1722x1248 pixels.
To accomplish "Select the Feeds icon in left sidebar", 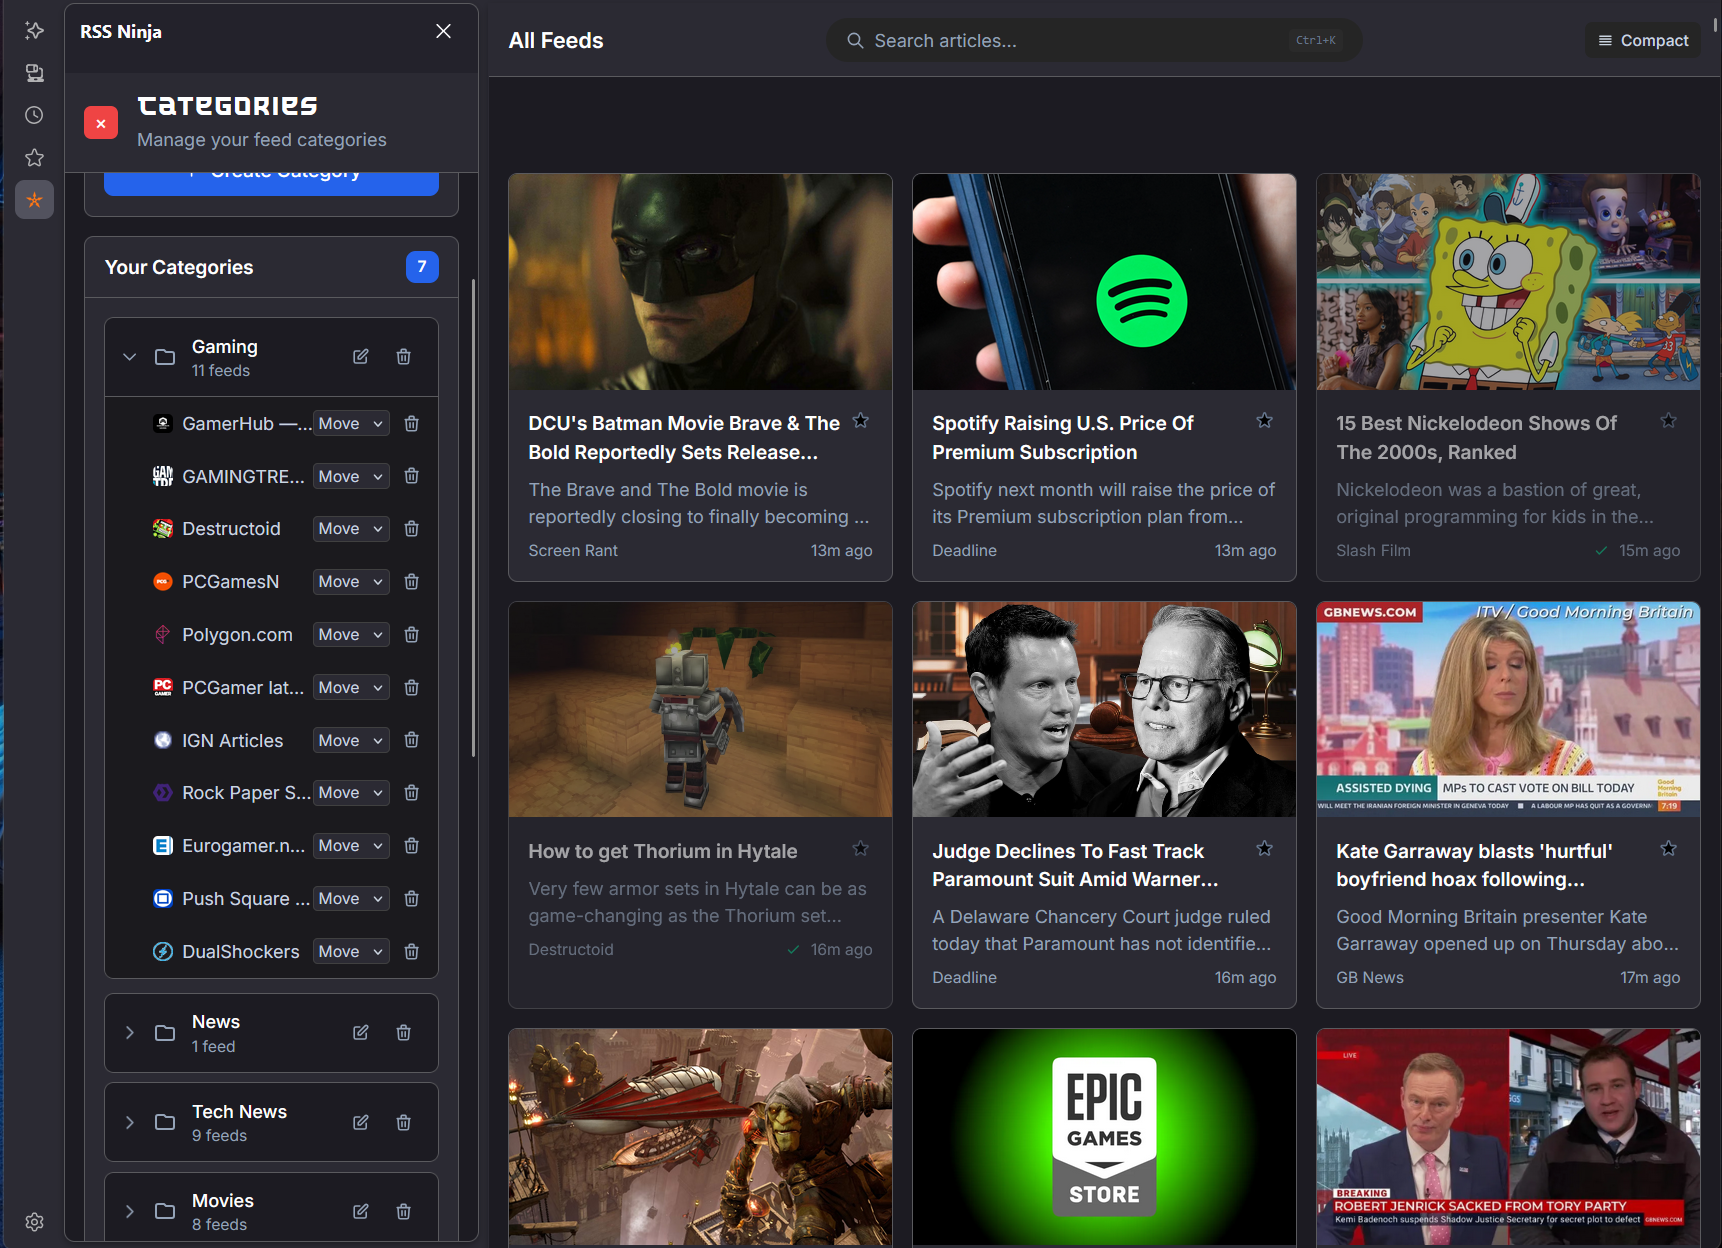I will click(34, 72).
